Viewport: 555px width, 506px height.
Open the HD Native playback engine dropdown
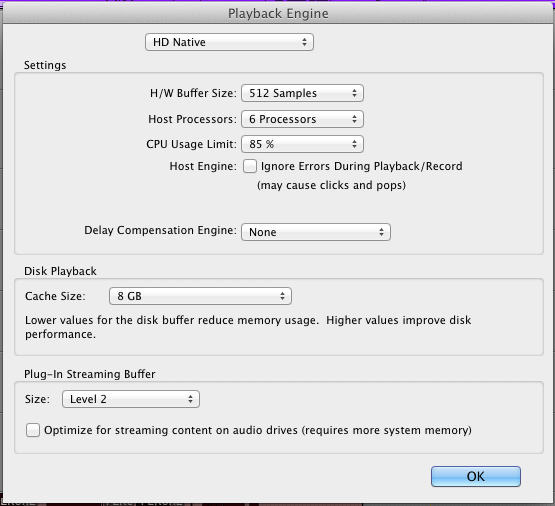[x=229, y=42]
